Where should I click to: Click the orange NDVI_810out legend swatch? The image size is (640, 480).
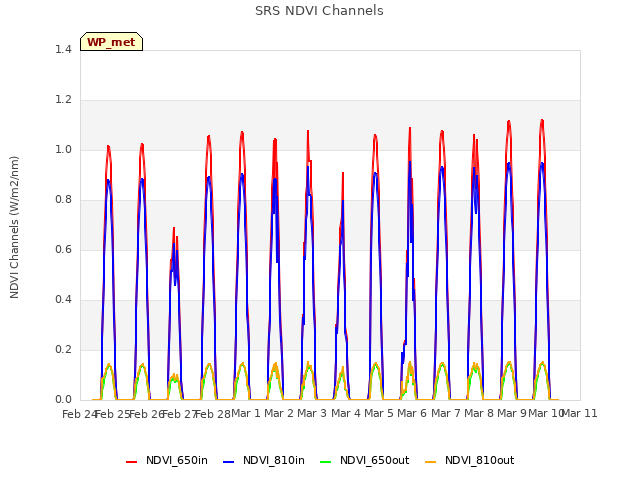[x=430, y=462]
